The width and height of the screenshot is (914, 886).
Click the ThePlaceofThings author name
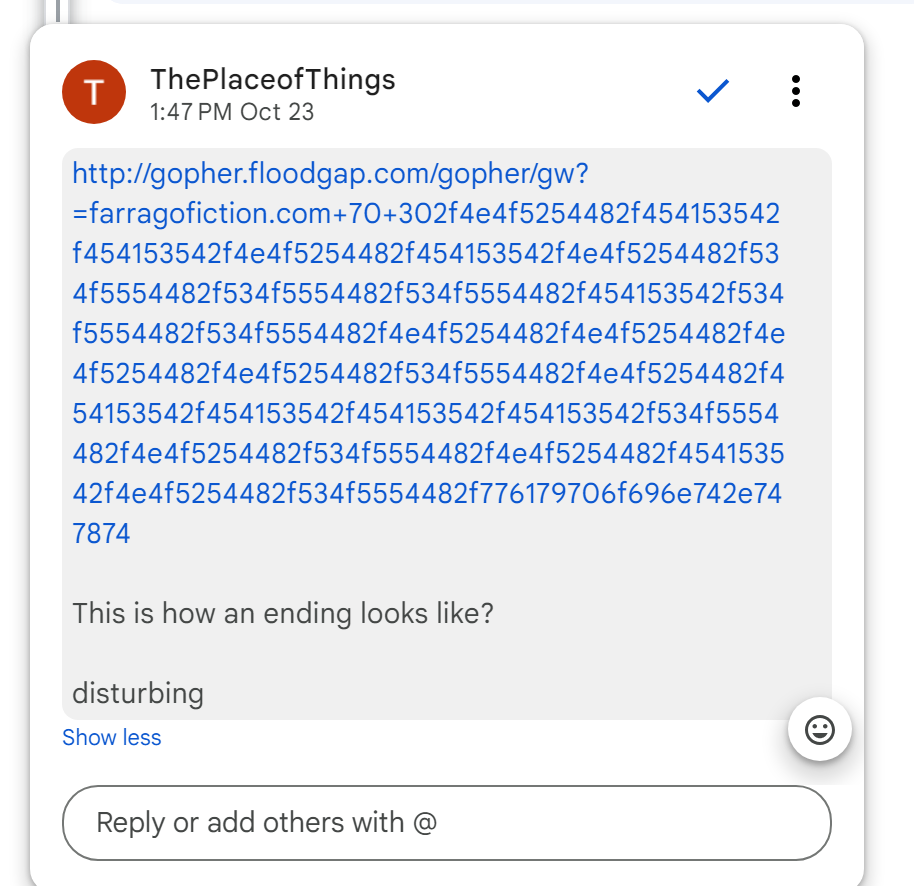pos(272,79)
